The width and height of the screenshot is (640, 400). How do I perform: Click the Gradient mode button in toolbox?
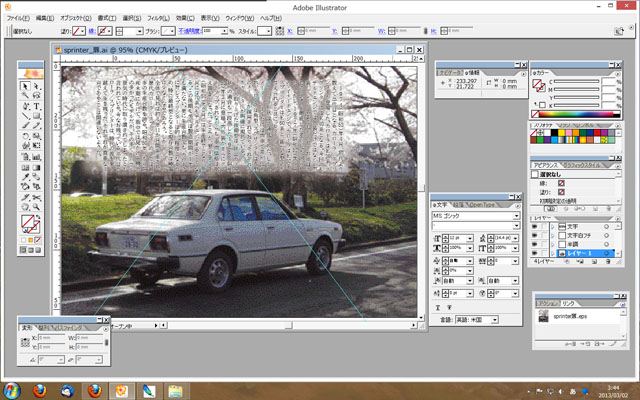(31, 240)
